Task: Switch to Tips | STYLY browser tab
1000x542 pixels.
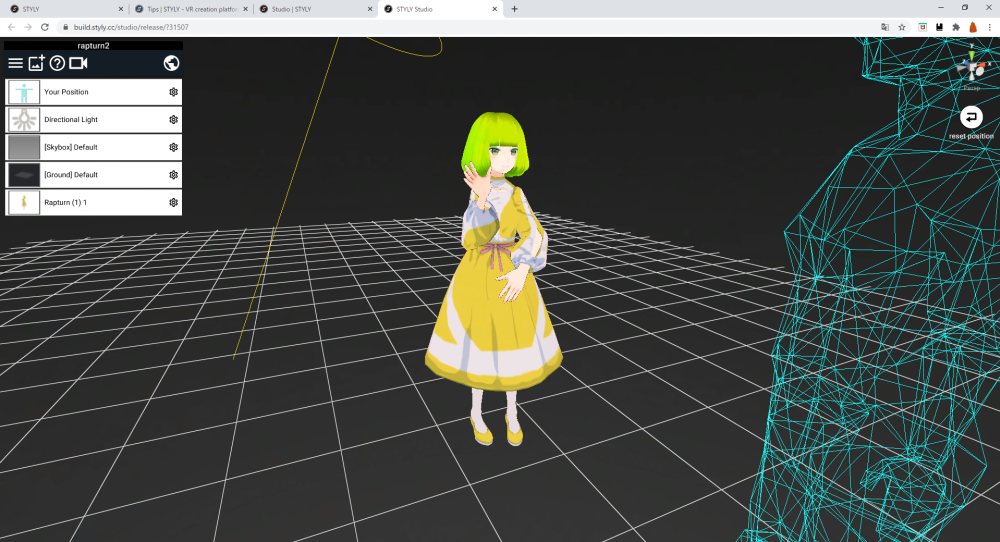Action: click(x=191, y=9)
